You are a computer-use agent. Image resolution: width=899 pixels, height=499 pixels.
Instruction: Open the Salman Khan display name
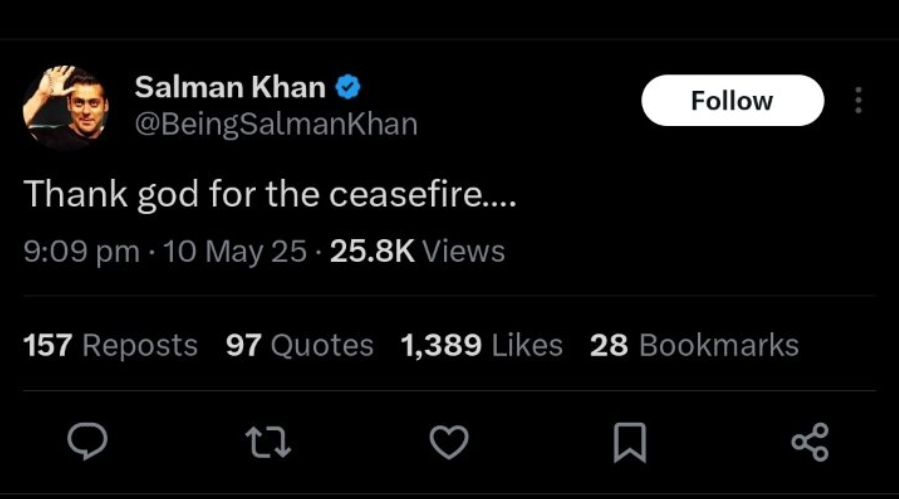tap(230, 87)
